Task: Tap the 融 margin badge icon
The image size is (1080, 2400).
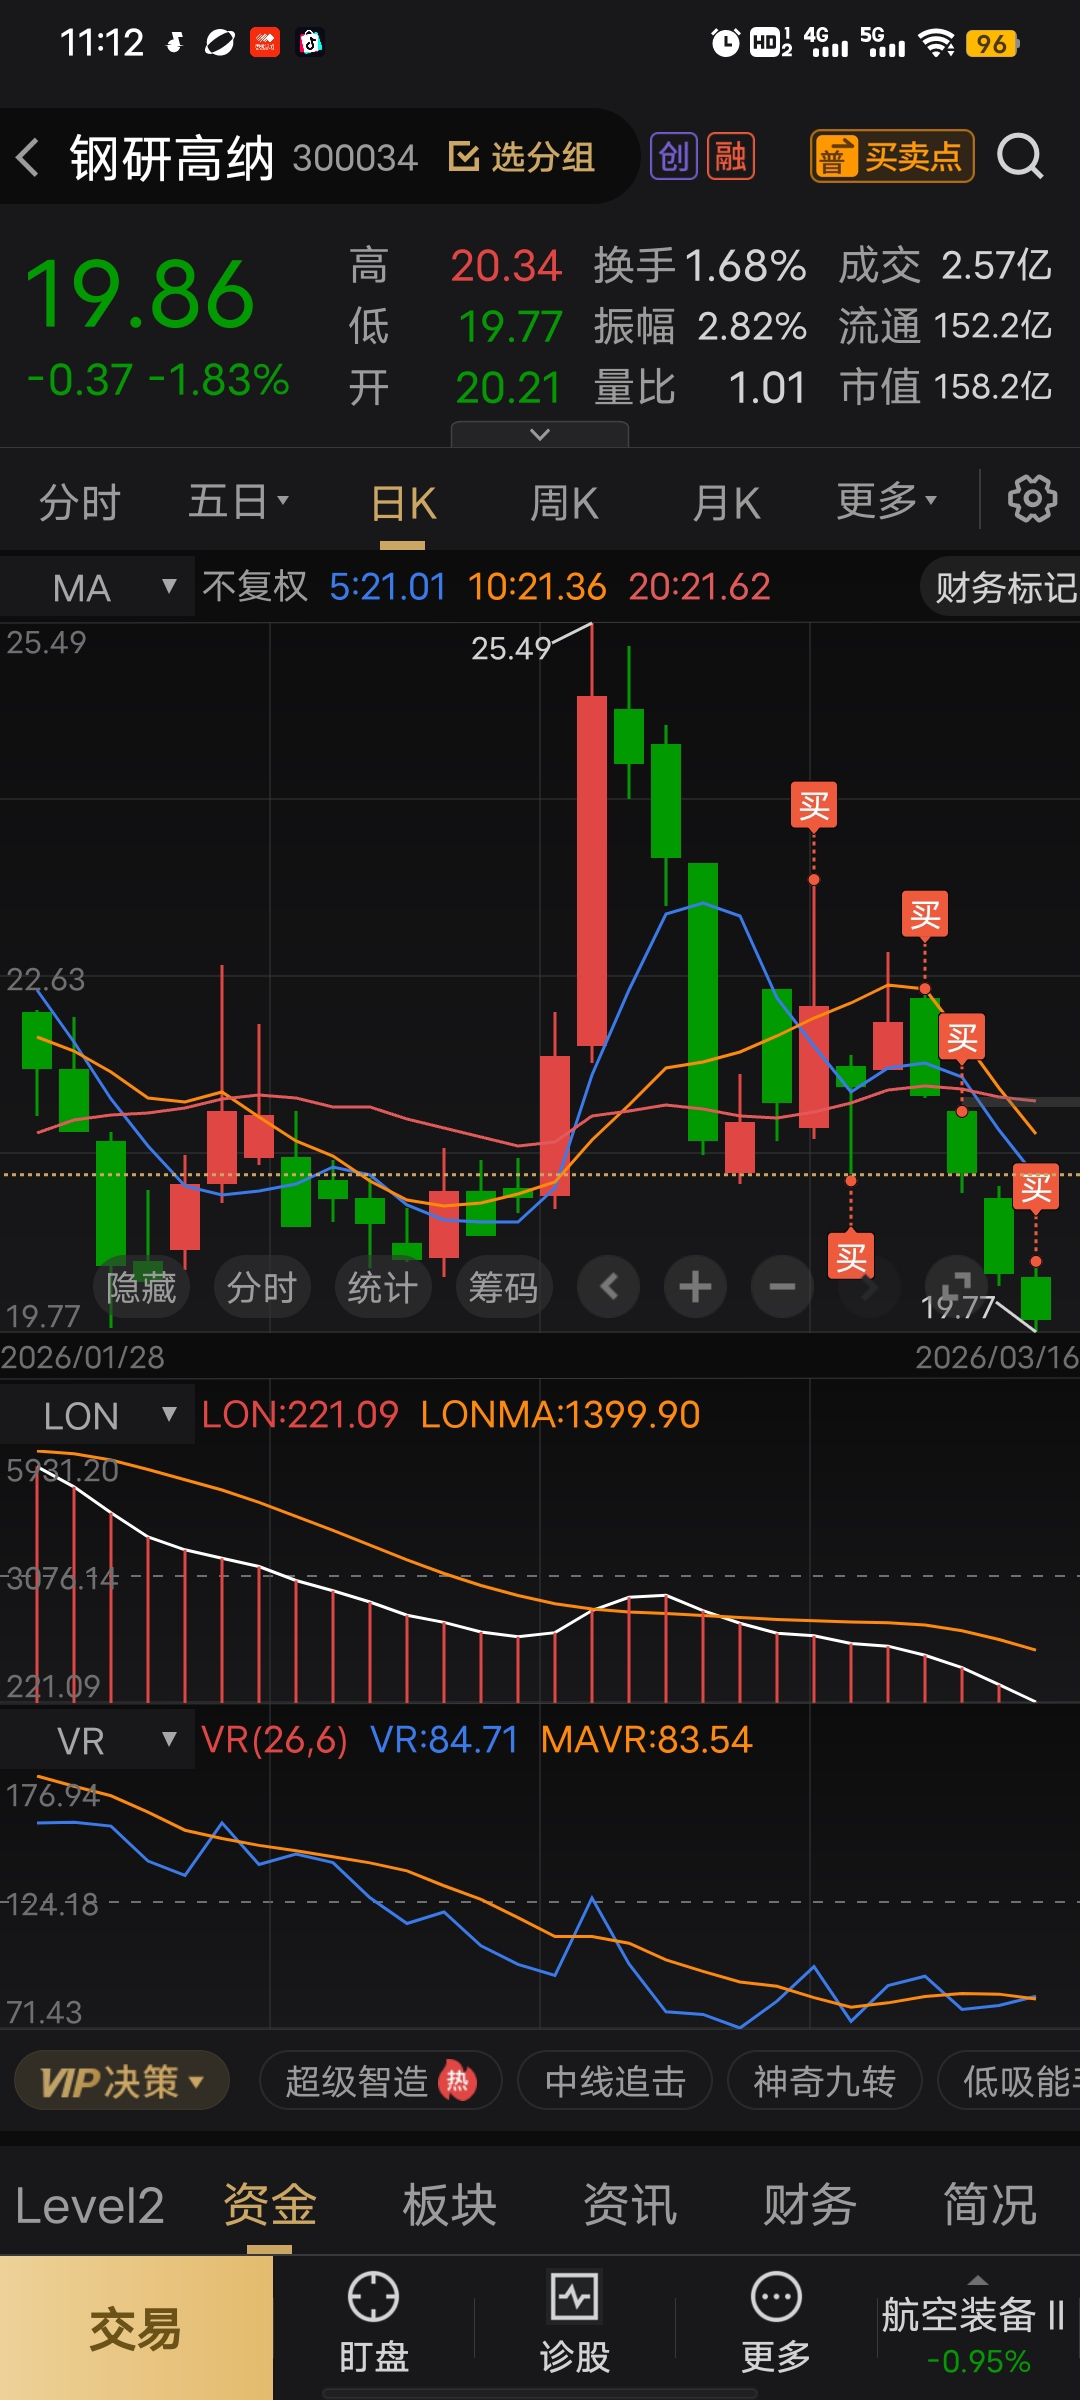Action: pyautogui.click(x=730, y=156)
